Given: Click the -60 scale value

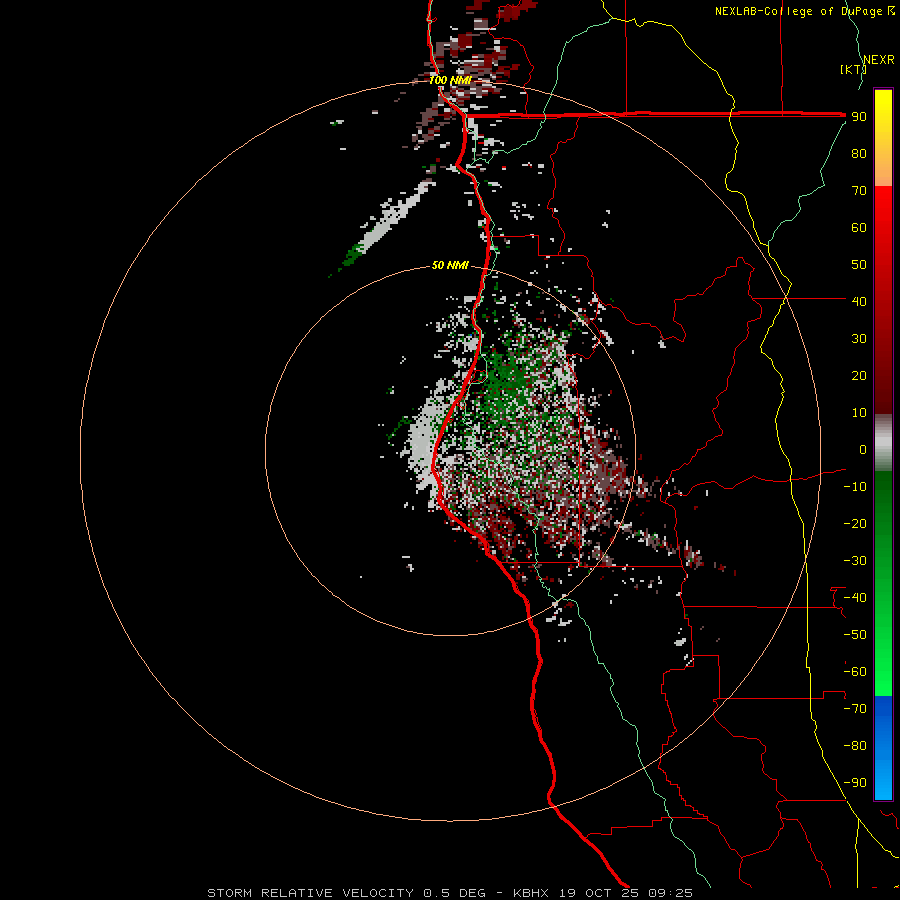Looking at the screenshot, I should point(855,672).
